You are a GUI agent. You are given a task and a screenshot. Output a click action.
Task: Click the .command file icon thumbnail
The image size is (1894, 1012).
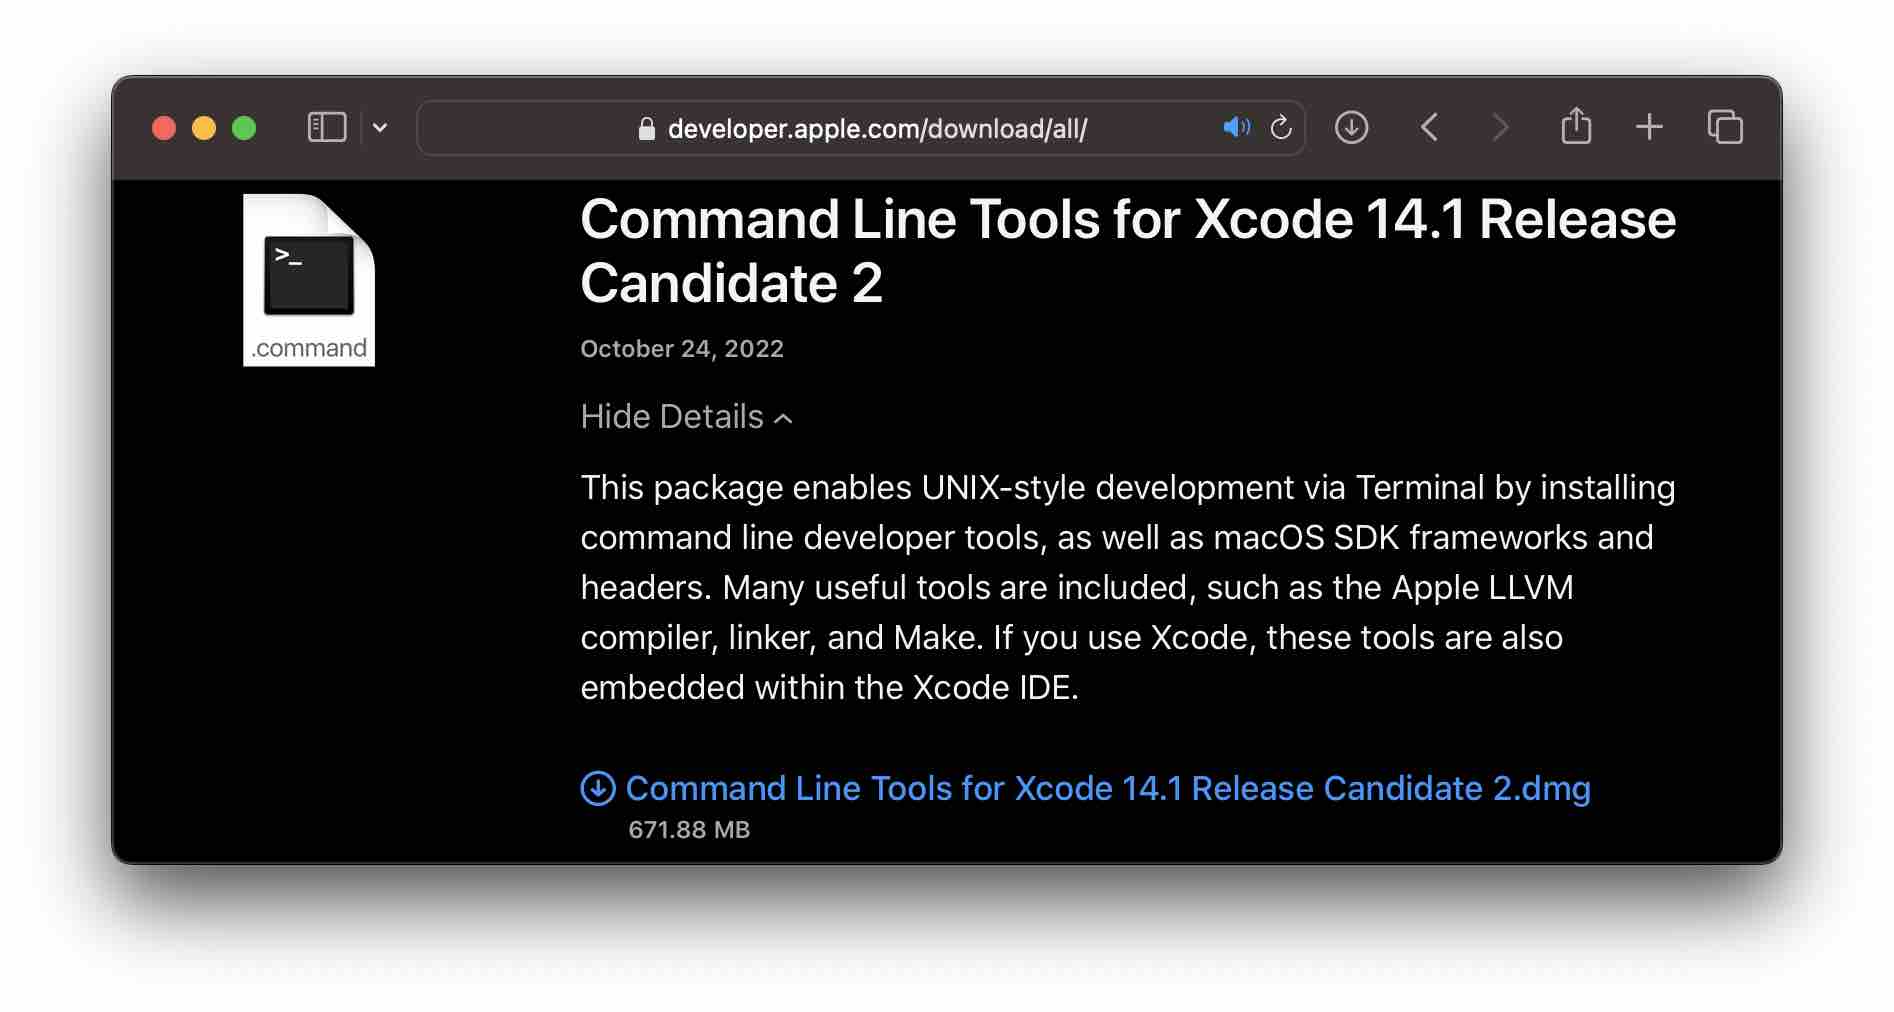coord(308,277)
